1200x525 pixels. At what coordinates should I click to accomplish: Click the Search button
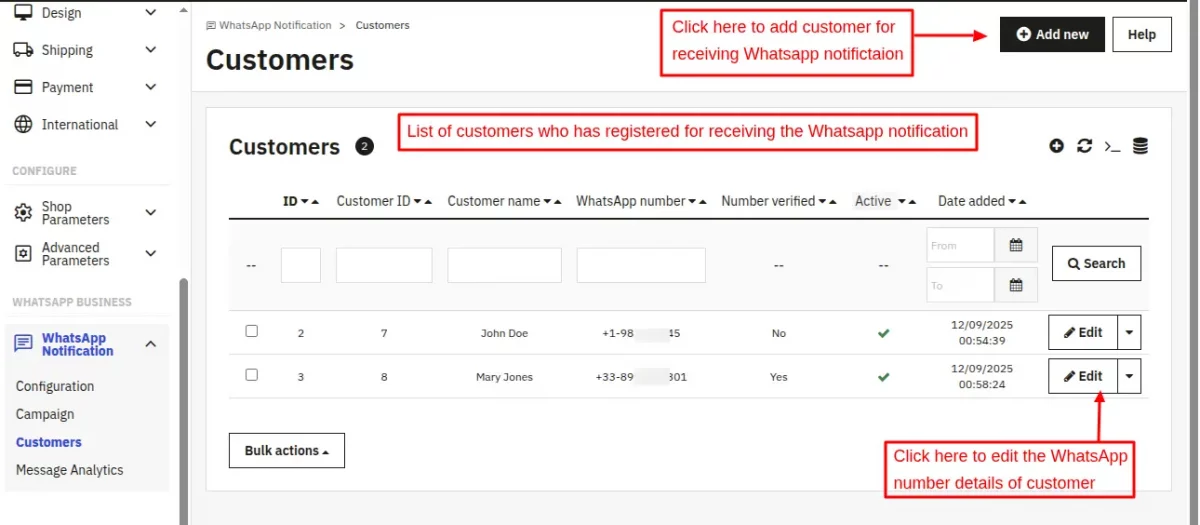[x=1096, y=264]
